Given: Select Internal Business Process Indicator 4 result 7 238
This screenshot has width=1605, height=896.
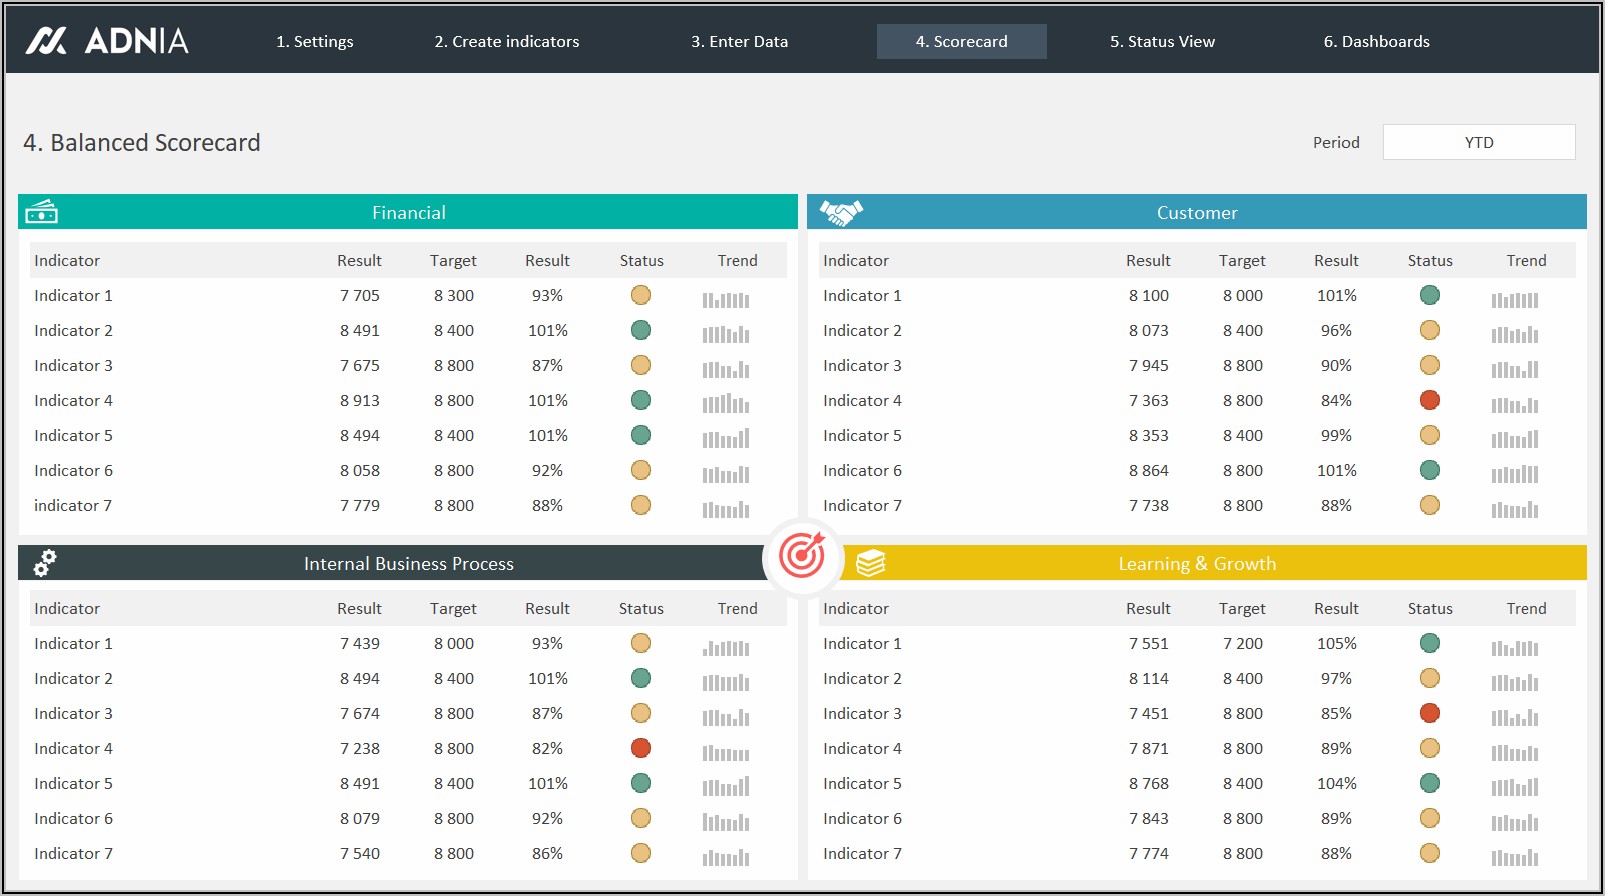Looking at the screenshot, I should (359, 748).
